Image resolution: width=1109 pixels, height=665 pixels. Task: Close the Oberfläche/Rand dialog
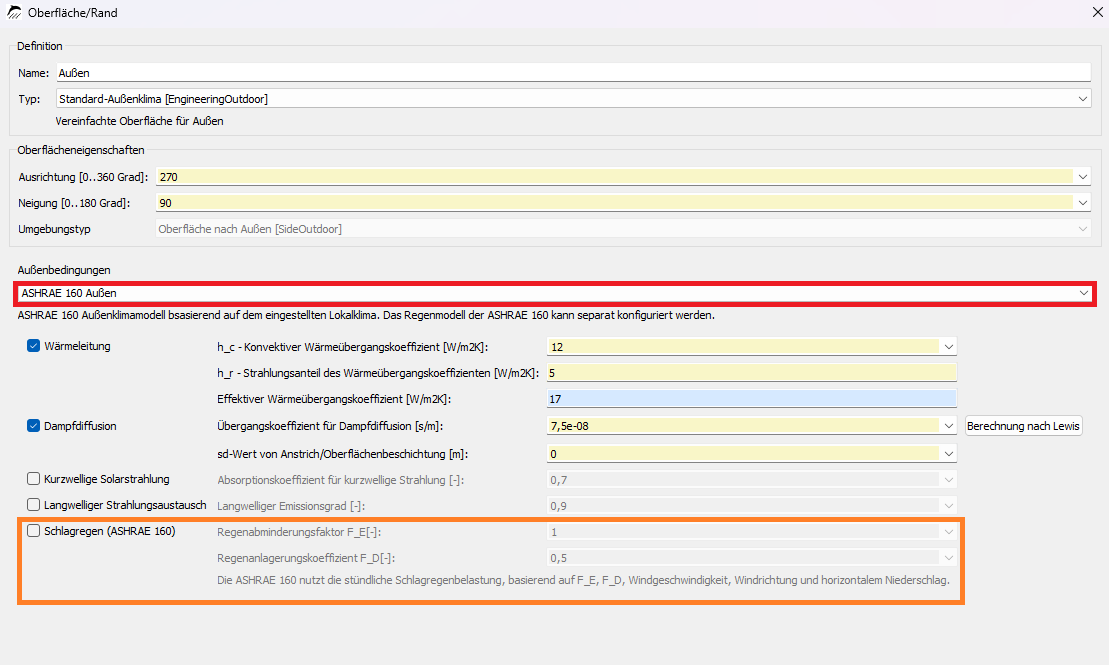click(1097, 13)
